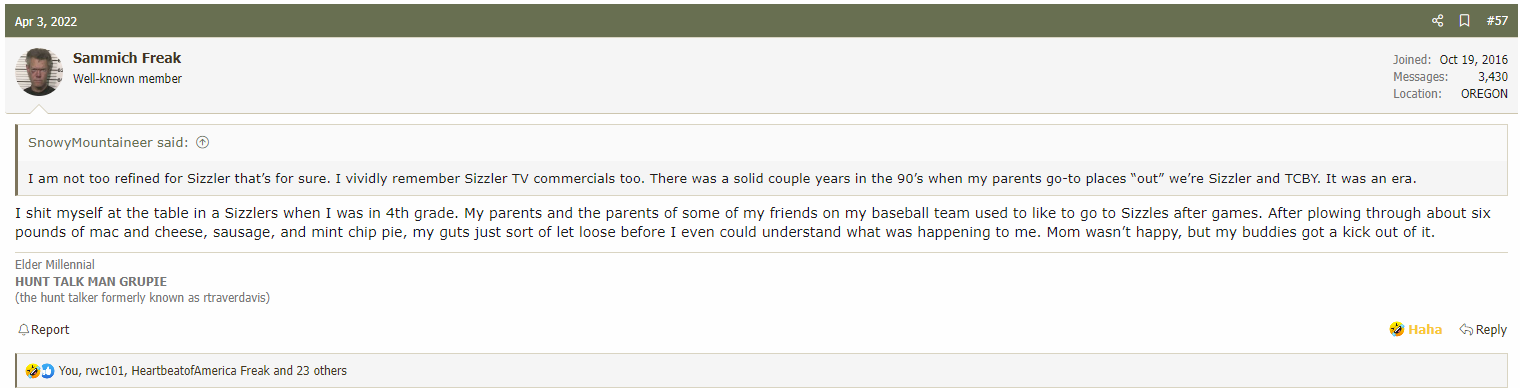Click the bell icon beside Report
Image resolution: width=1520 pixels, height=388 pixels.
[24, 330]
